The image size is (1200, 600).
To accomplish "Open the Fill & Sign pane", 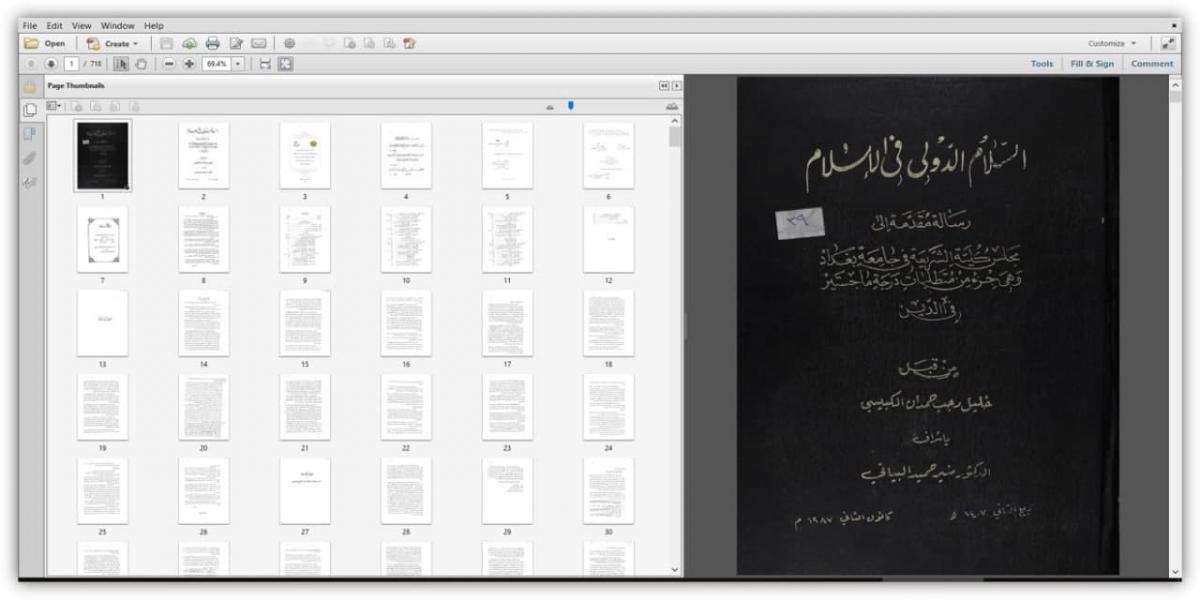I will tap(1092, 64).
